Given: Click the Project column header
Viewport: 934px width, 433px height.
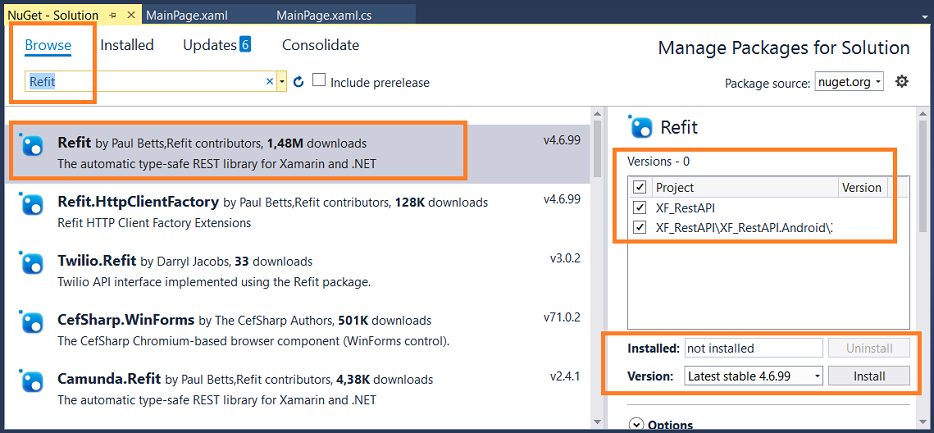Looking at the screenshot, I should 745,188.
